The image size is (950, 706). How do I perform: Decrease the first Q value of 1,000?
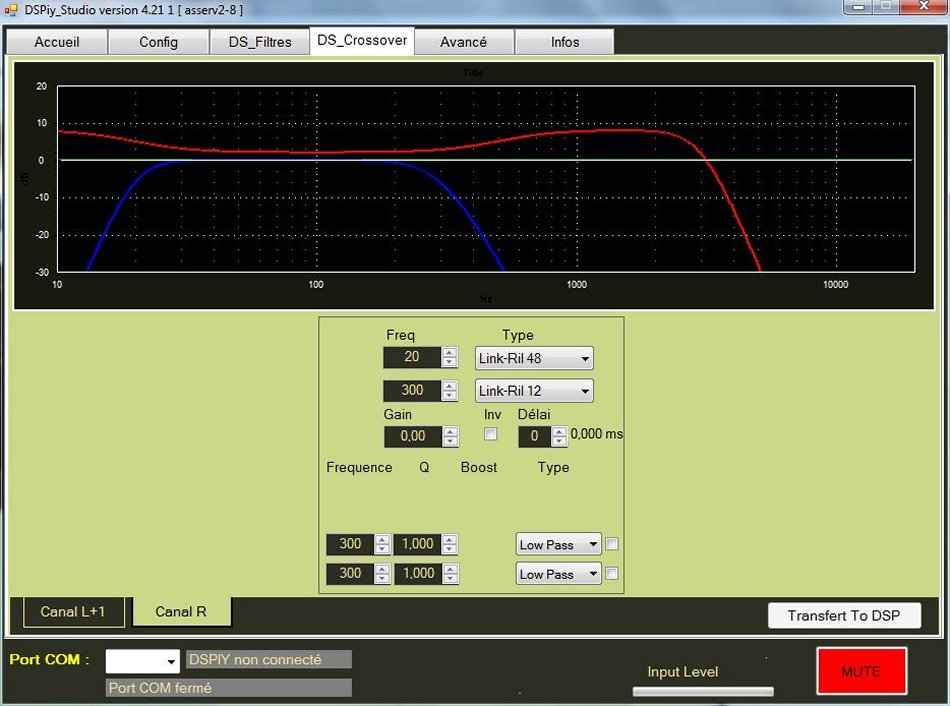pos(450,549)
